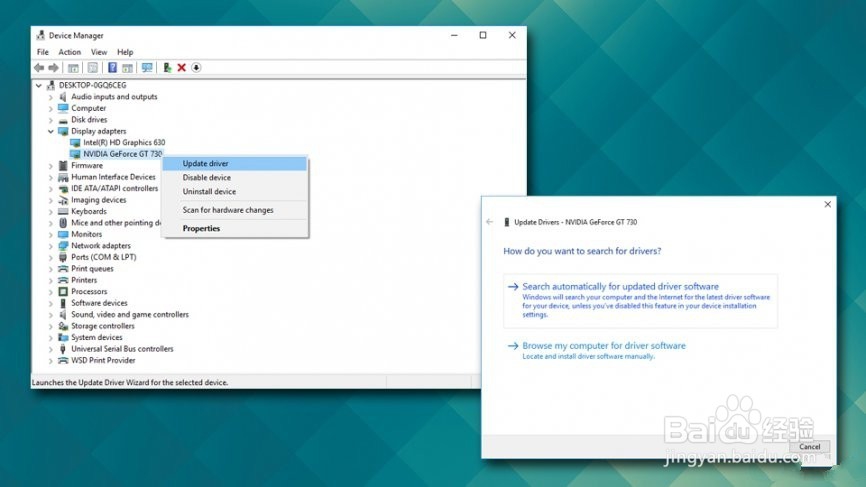Image resolution: width=866 pixels, height=487 pixels.
Task: Click the scan hardware monitor toolbar icon
Action: coord(146,67)
